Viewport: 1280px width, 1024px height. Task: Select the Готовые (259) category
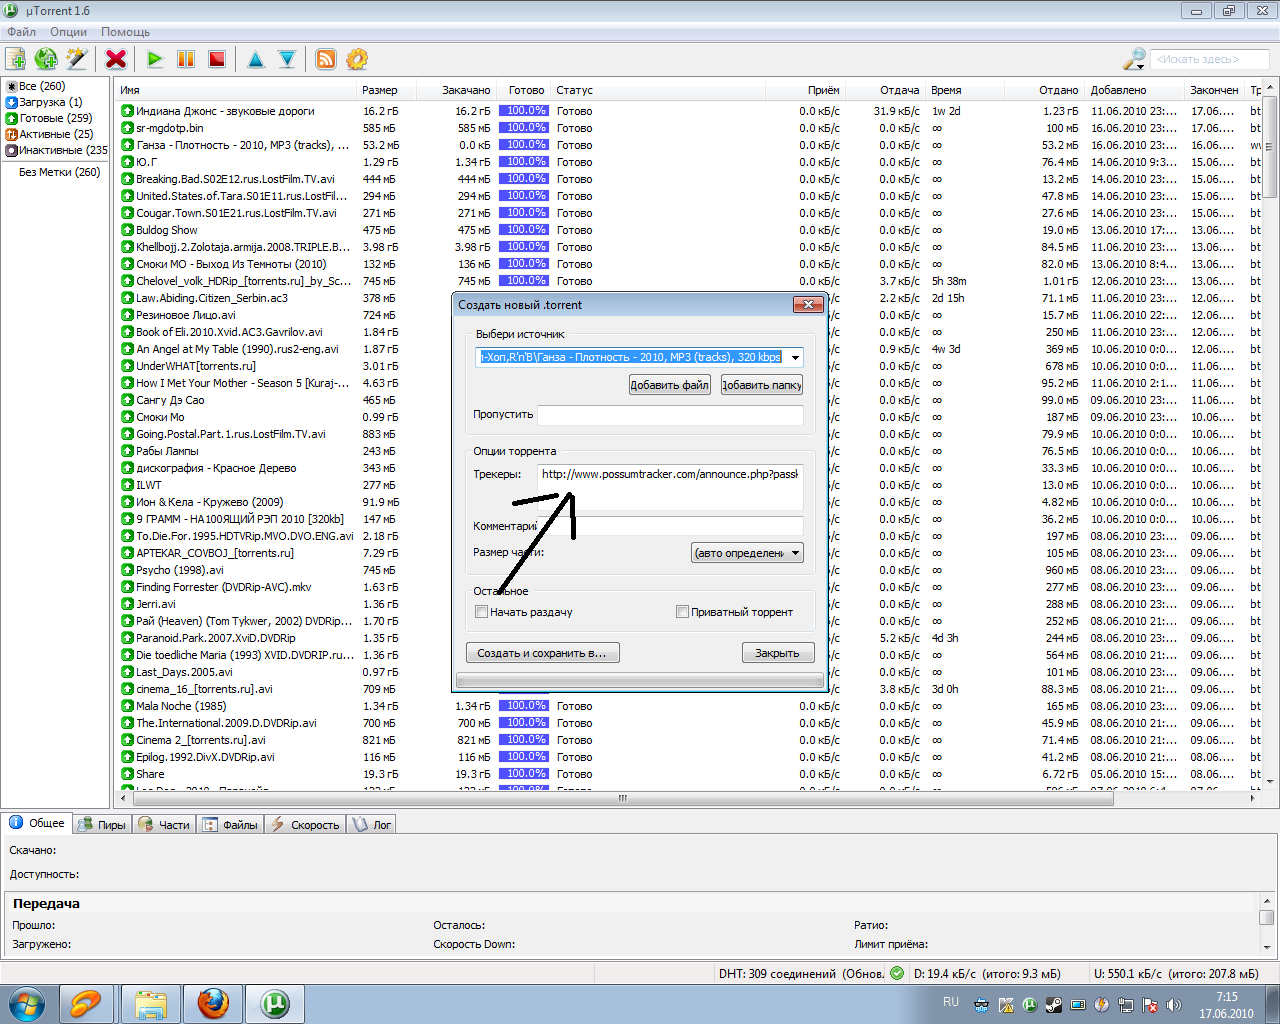pyautogui.click(x=49, y=118)
